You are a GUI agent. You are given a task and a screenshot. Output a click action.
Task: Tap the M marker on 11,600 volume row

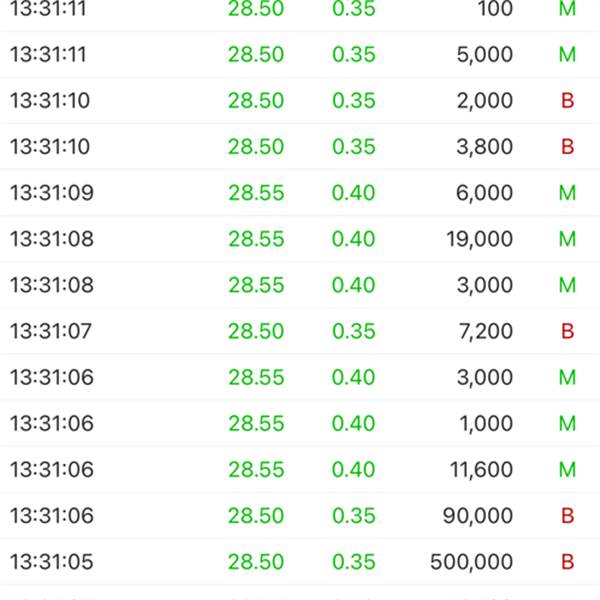tap(567, 470)
